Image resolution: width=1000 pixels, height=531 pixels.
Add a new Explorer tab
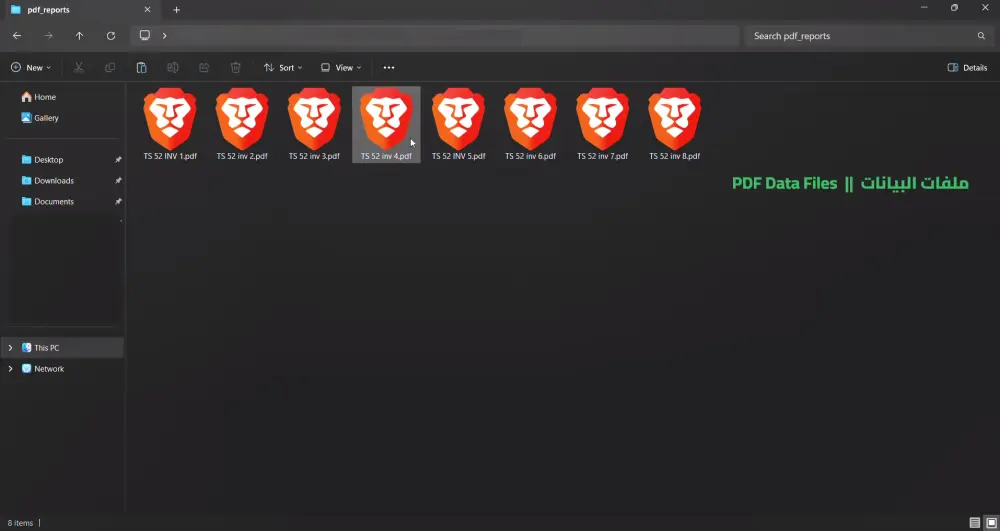(x=177, y=10)
